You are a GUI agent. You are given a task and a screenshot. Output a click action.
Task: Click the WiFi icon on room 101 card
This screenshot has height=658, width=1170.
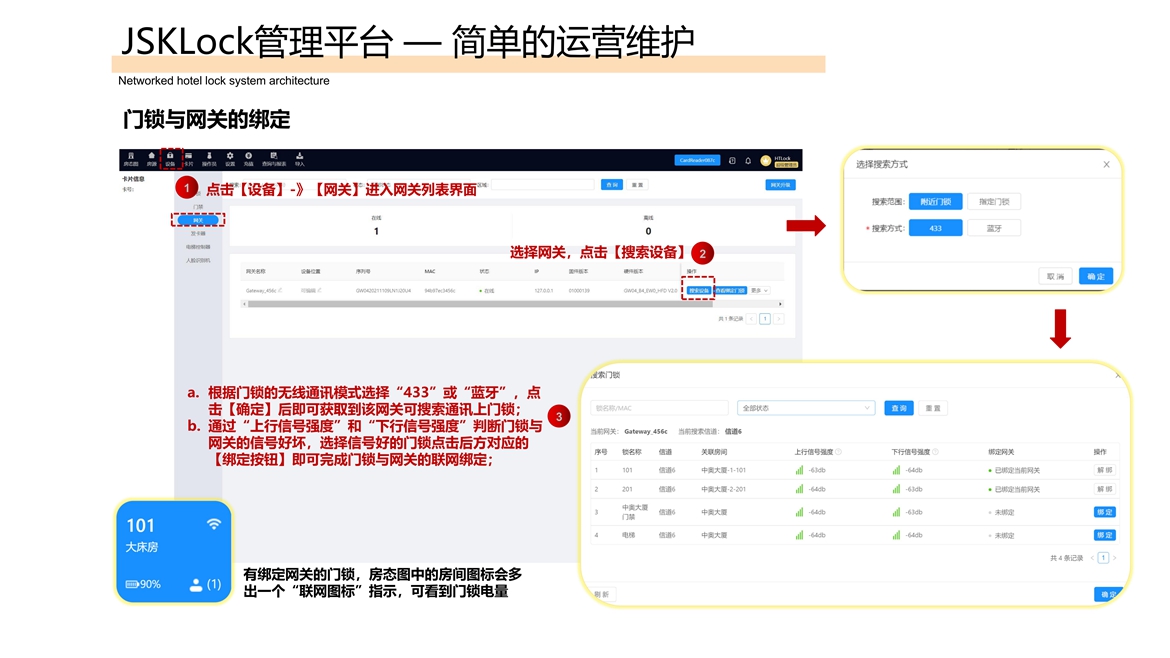[x=213, y=524]
